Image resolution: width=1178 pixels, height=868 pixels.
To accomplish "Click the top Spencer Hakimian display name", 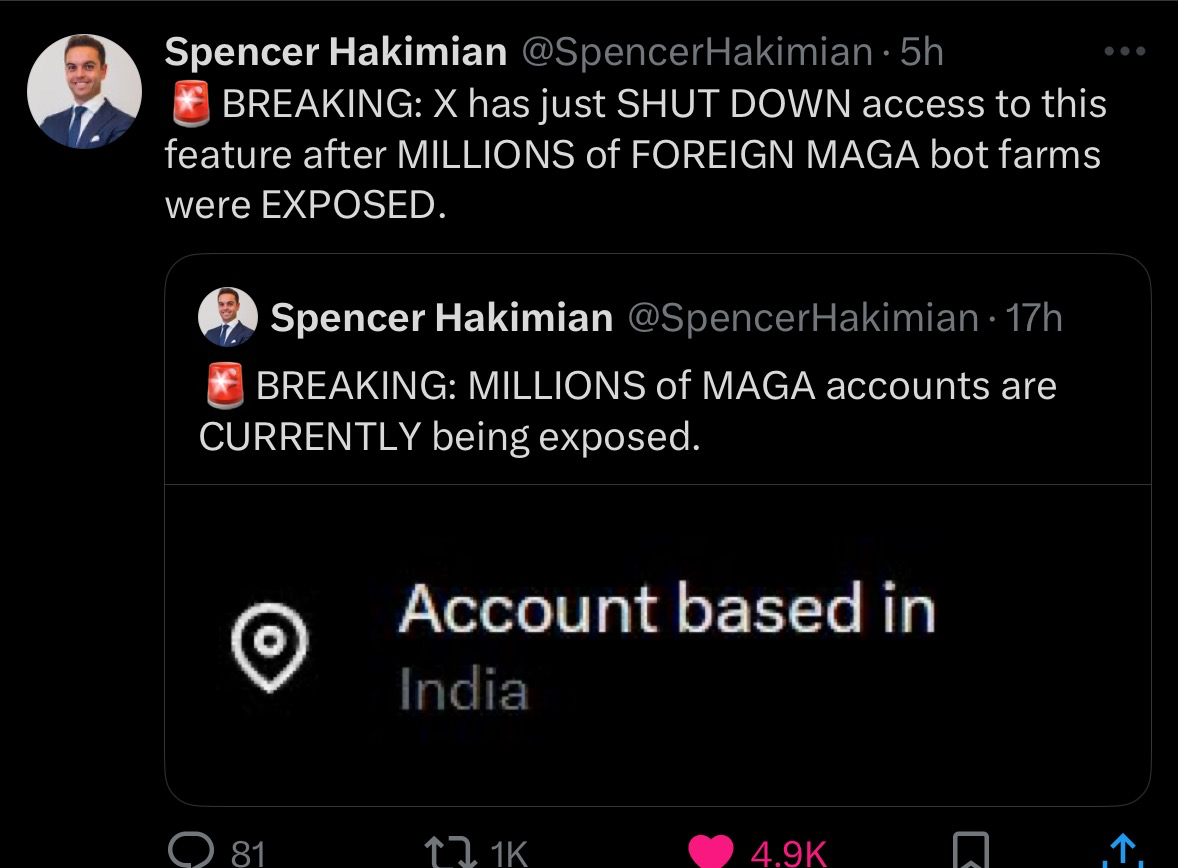I will tap(335, 52).
